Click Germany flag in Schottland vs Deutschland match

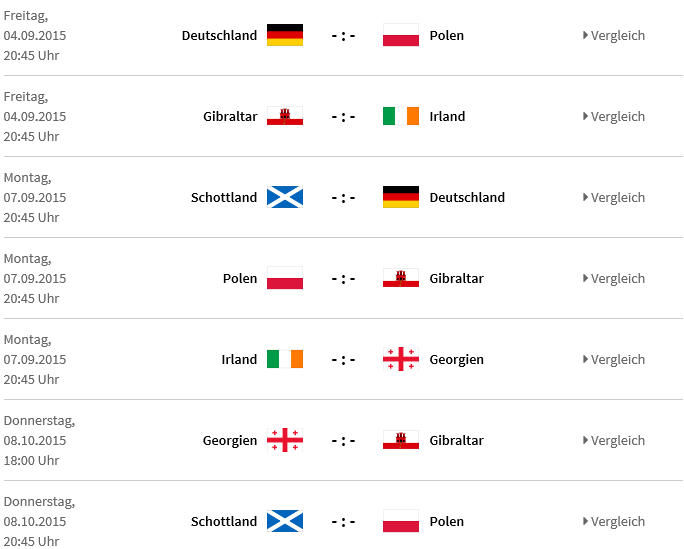click(x=401, y=197)
